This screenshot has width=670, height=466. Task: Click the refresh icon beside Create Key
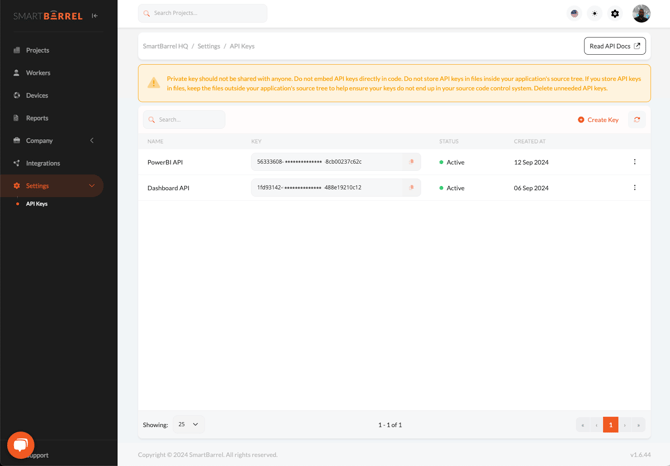pyautogui.click(x=637, y=120)
